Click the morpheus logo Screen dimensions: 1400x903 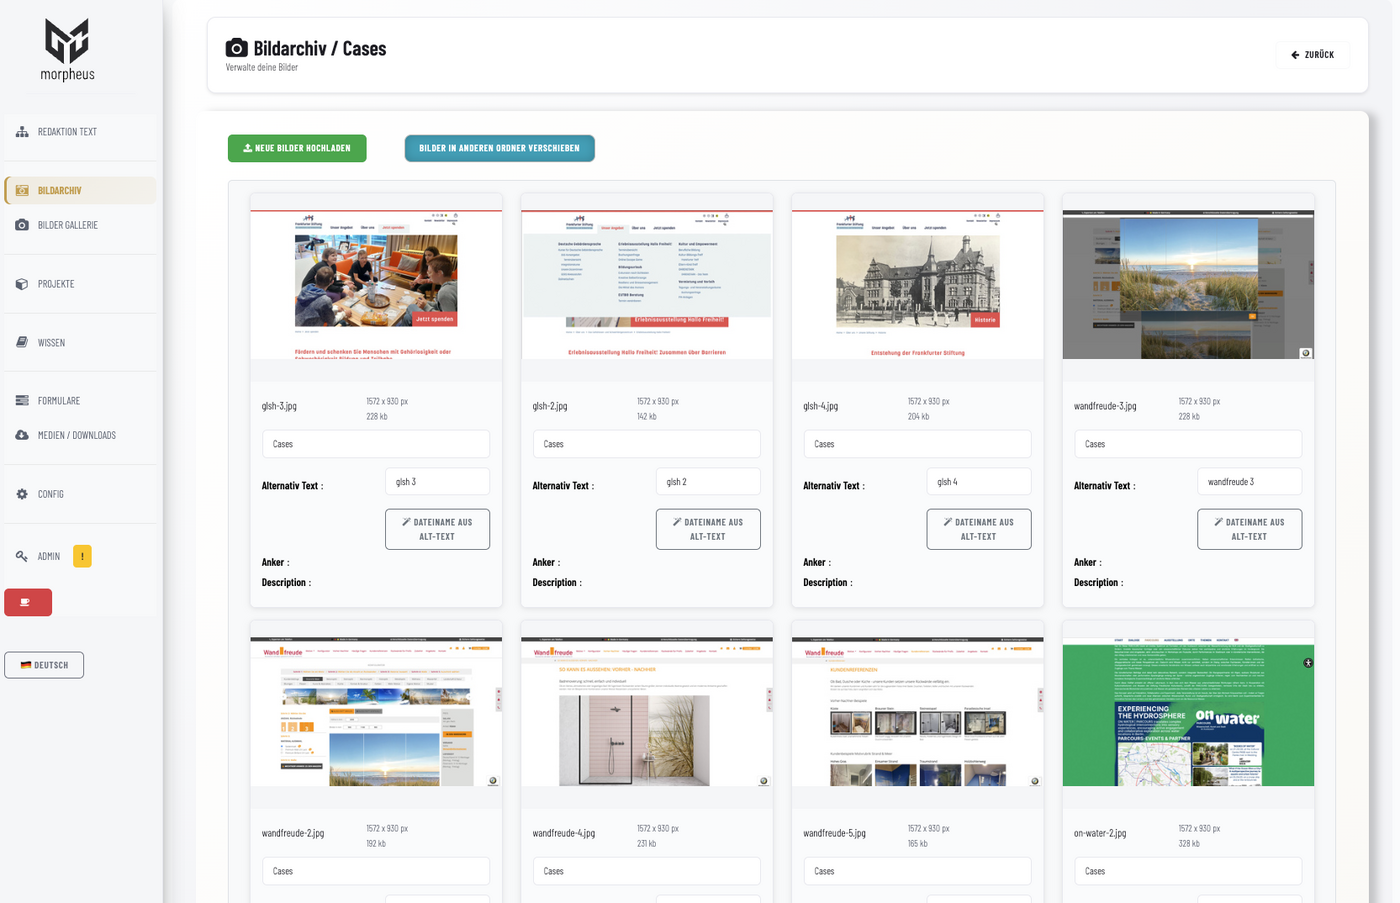coord(67,49)
